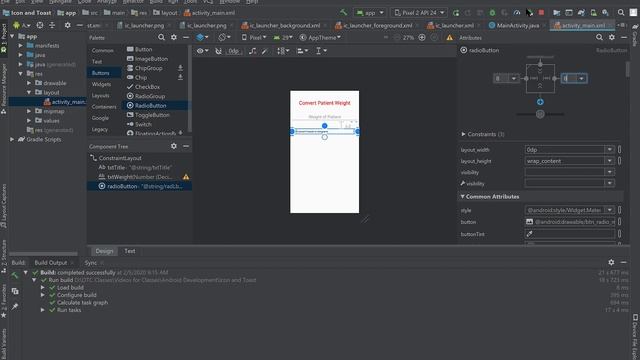Open the AppTheme dropdown

point(320,38)
